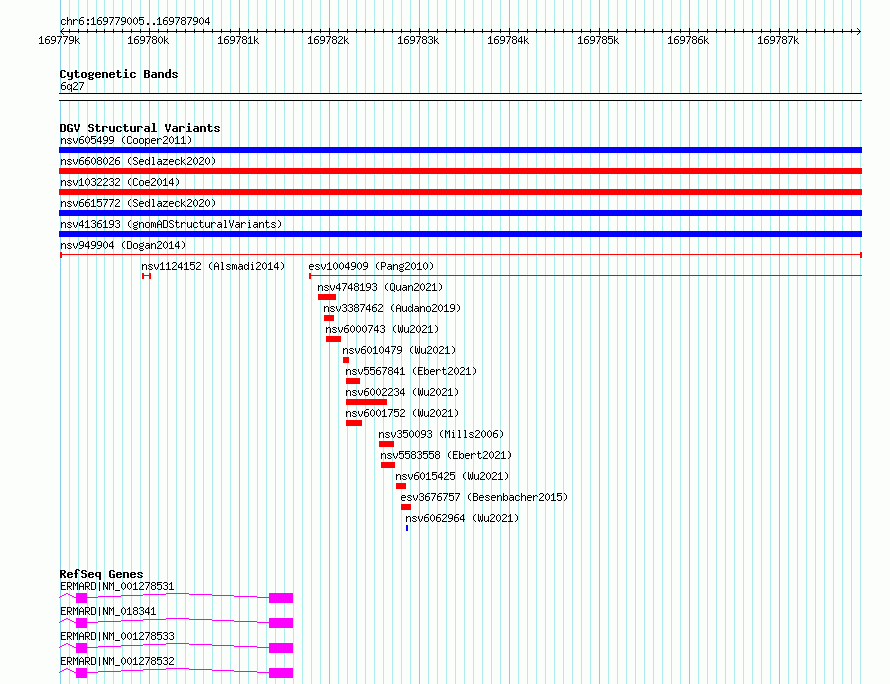Screen dimensions: 890x684
Task: Select the nsv1124152 (Alsmadi2014) small marker
Action: pyautogui.click(x=146, y=276)
